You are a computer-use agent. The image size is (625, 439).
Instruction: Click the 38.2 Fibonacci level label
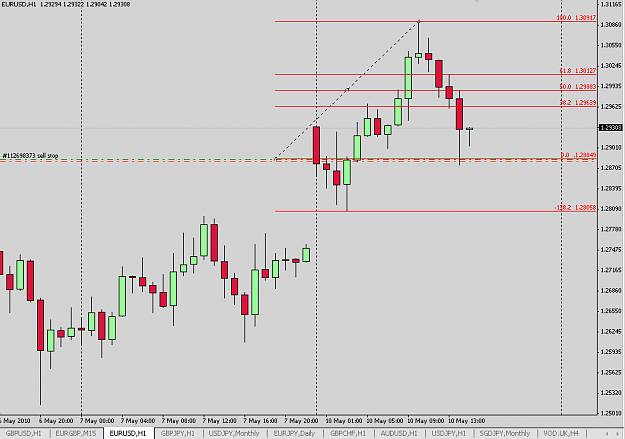tap(578, 102)
